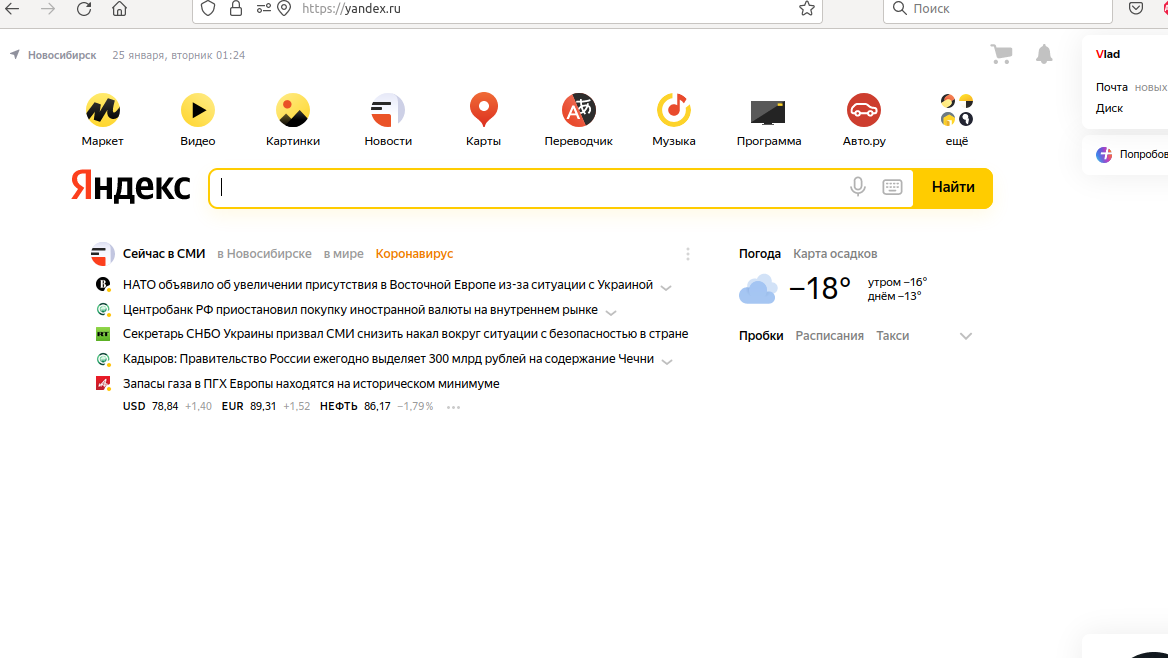Viewport: 1168px width, 658px height.
Task: Open the Переводчик translator
Action: pos(579,110)
